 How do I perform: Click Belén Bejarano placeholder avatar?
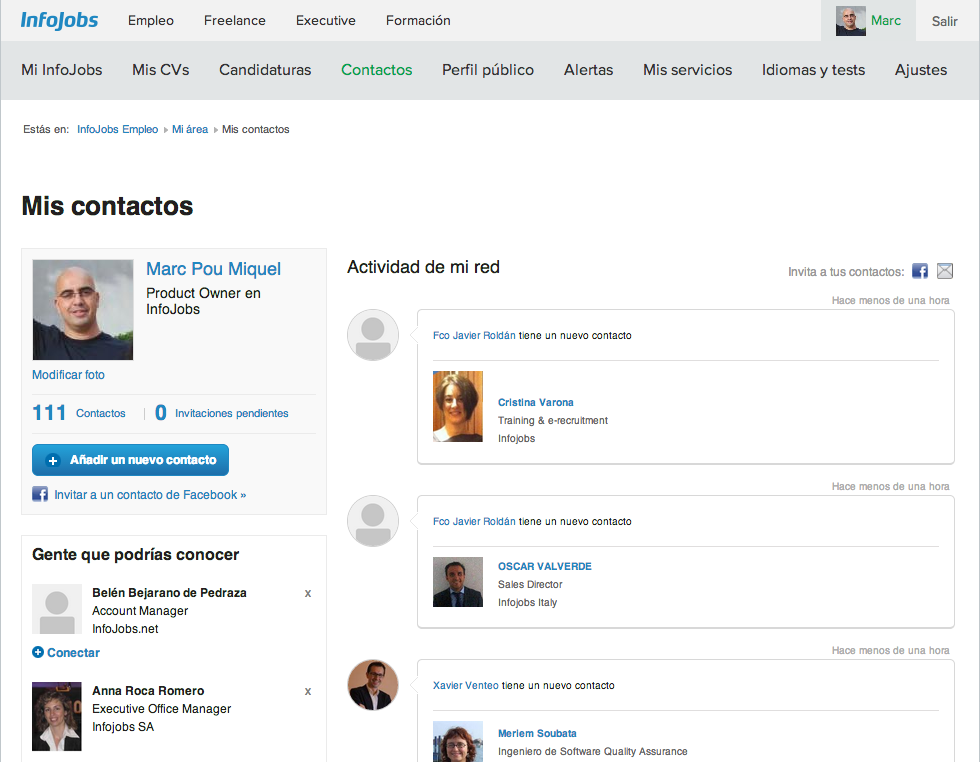tap(57, 609)
